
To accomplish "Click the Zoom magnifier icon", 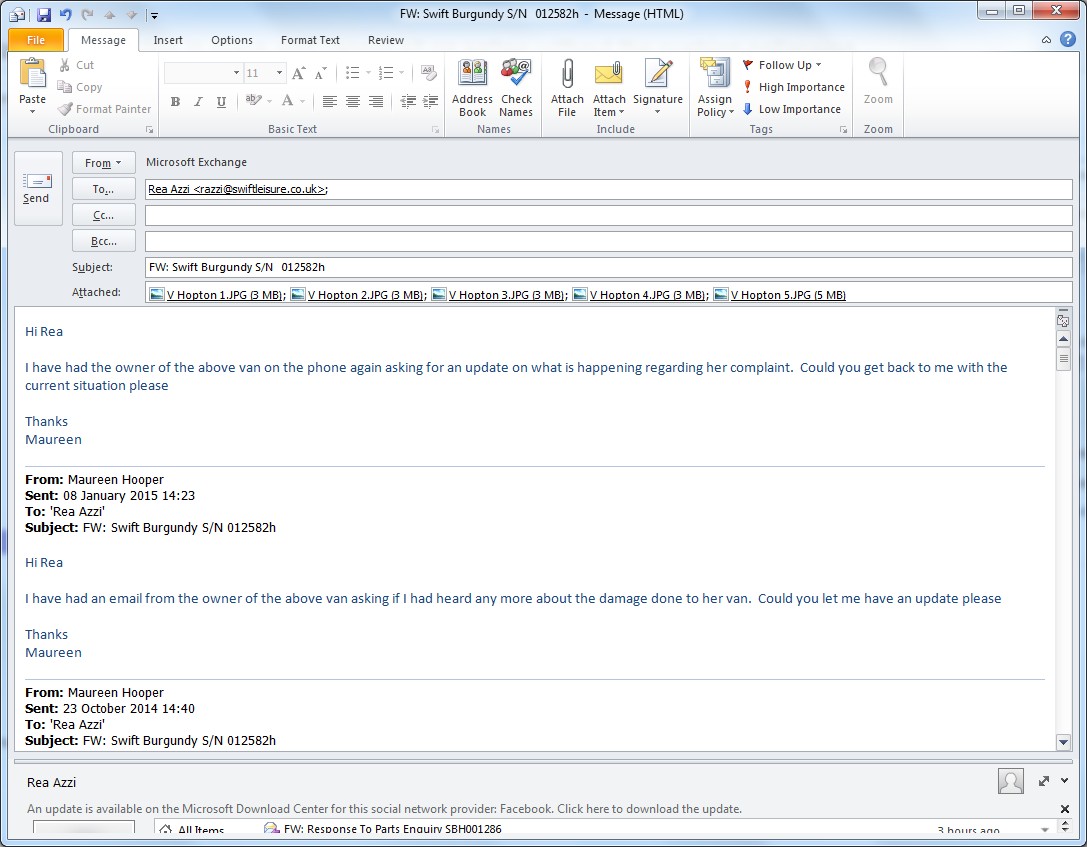I will tap(878, 73).
